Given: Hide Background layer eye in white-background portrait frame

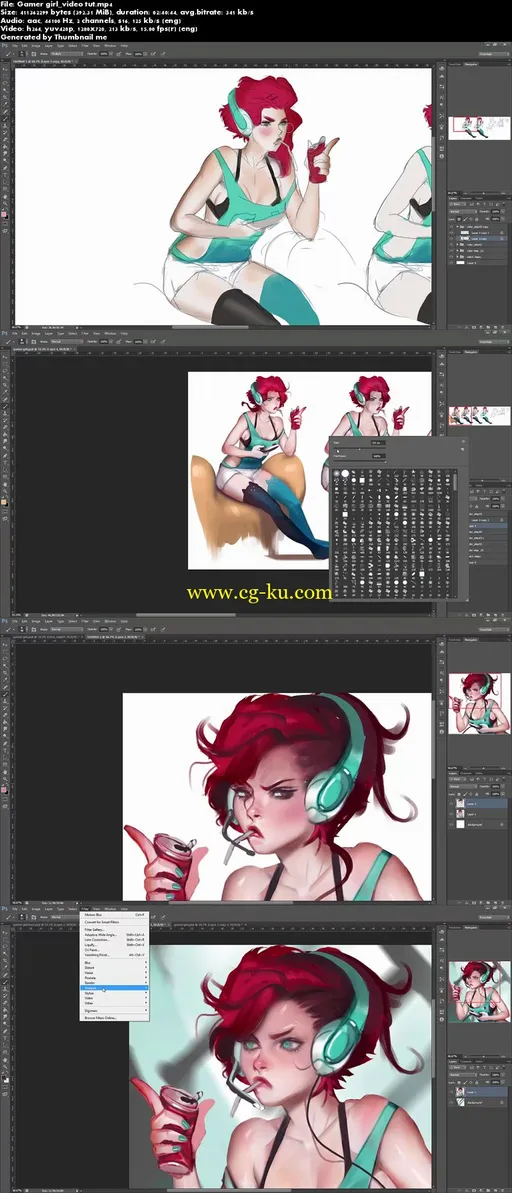Looking at the screenshot, I should [x=451, y=825].
